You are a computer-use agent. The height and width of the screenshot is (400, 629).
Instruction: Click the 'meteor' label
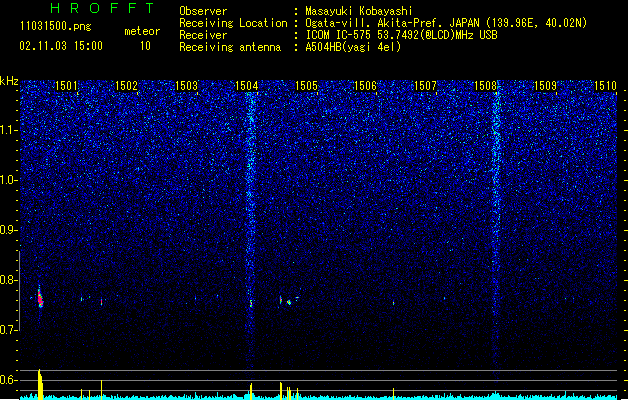(142, 31)
